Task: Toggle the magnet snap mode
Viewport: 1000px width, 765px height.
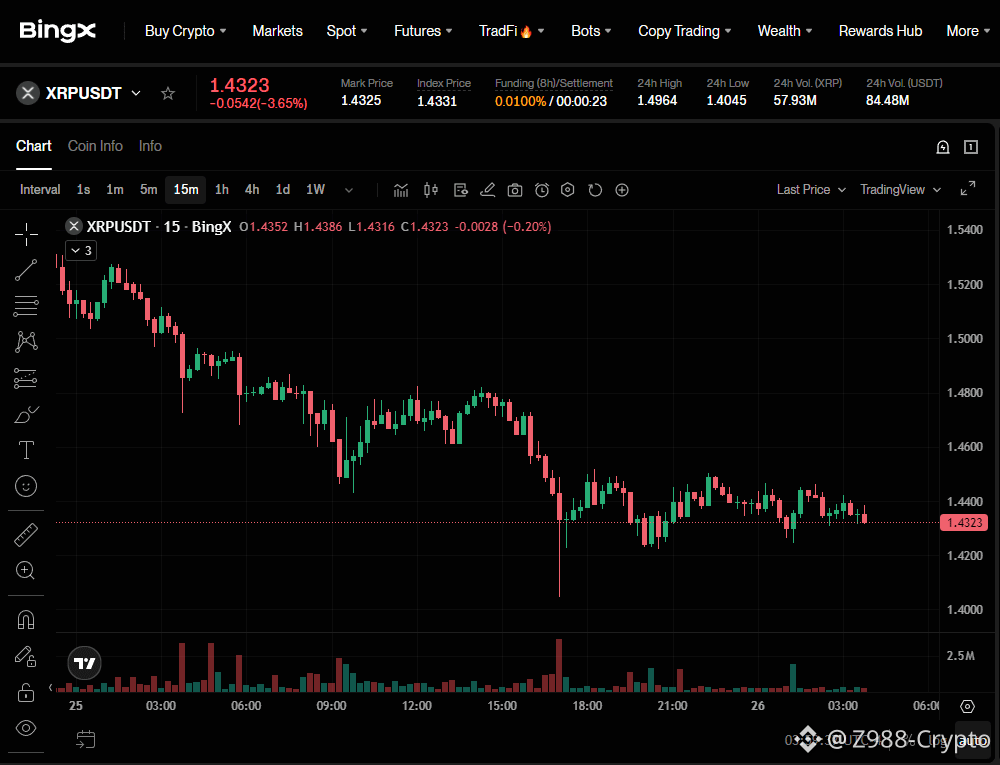Action: (x=26, y=620)
